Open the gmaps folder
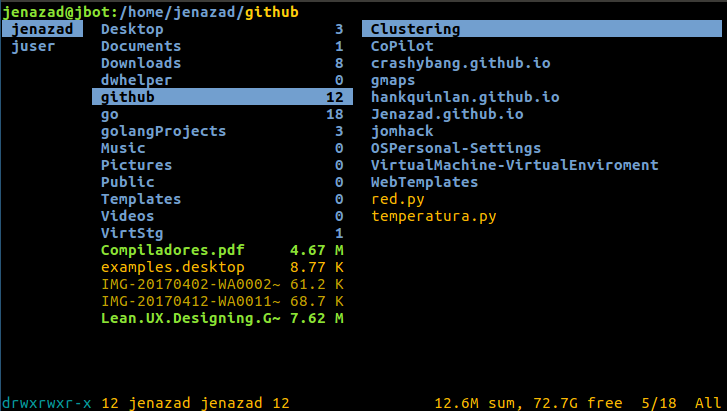 pyautogui.click(x=393, y=80)
